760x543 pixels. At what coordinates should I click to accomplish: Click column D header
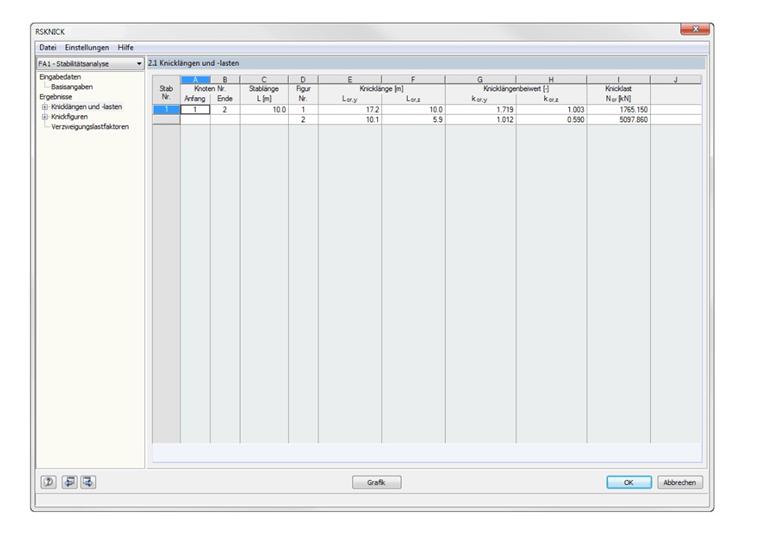[303, 80]
